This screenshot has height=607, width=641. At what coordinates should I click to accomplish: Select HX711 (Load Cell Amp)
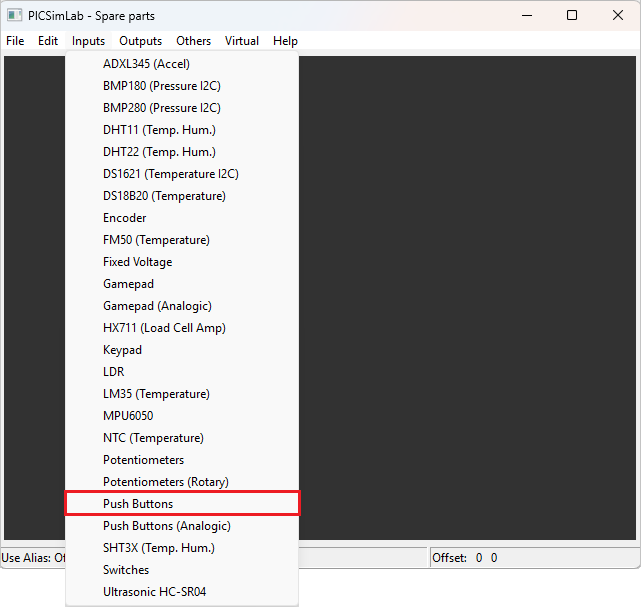[164, 328]
